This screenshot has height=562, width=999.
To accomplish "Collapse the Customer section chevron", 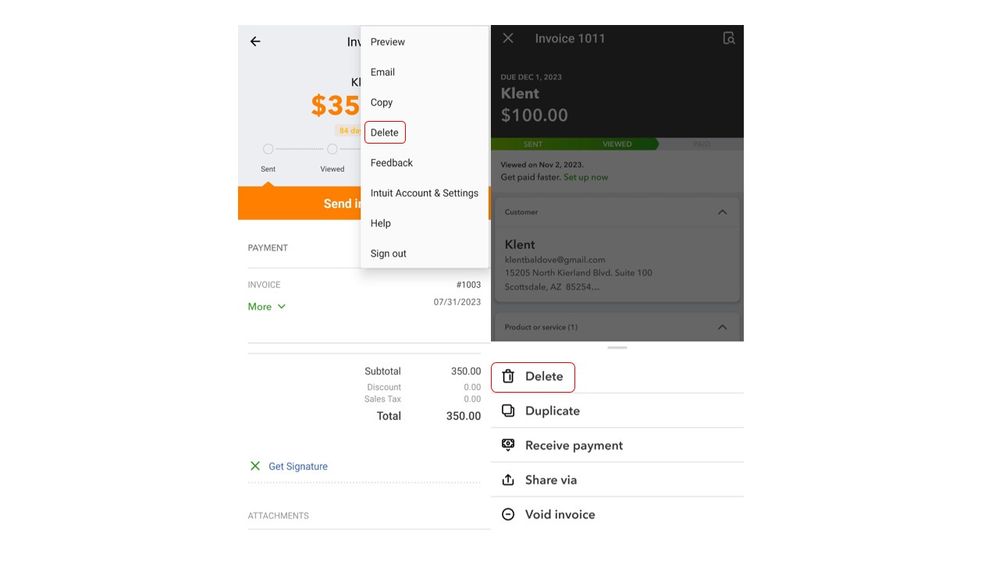I will [x=723, y=212].
